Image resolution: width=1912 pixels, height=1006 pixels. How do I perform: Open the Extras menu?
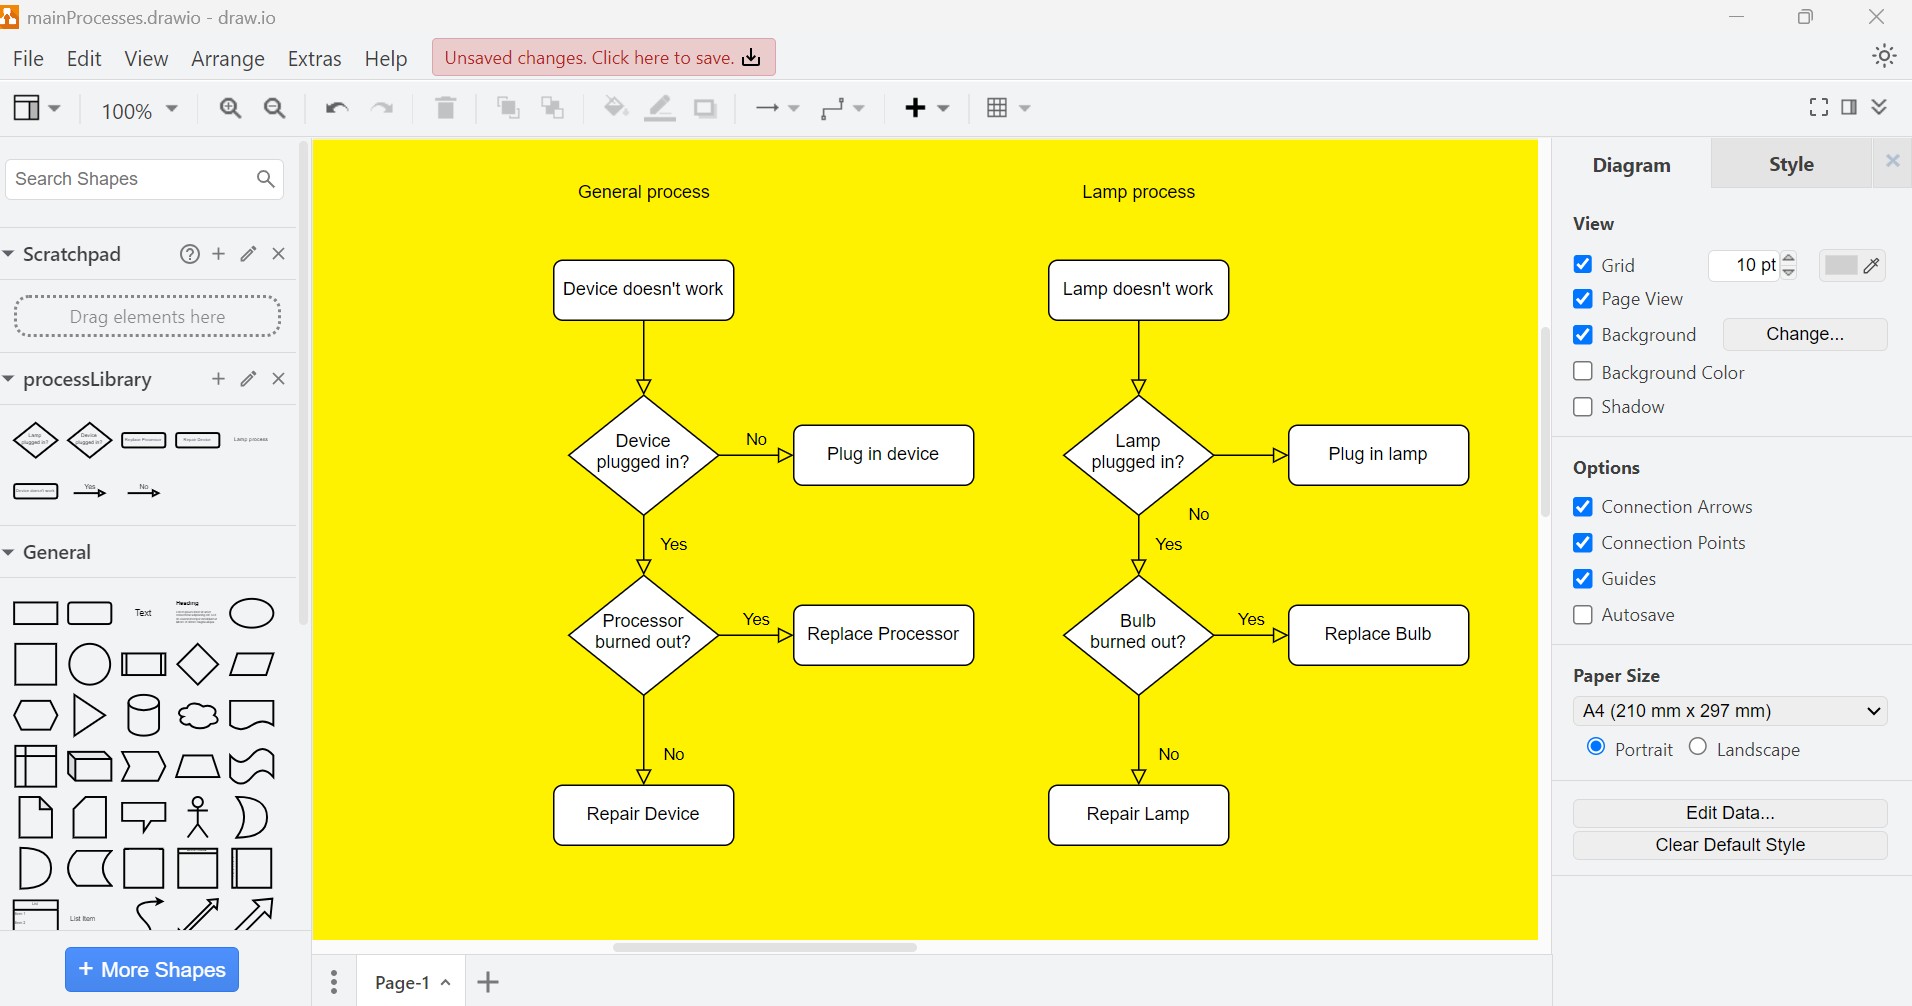(x=314, y=58)
